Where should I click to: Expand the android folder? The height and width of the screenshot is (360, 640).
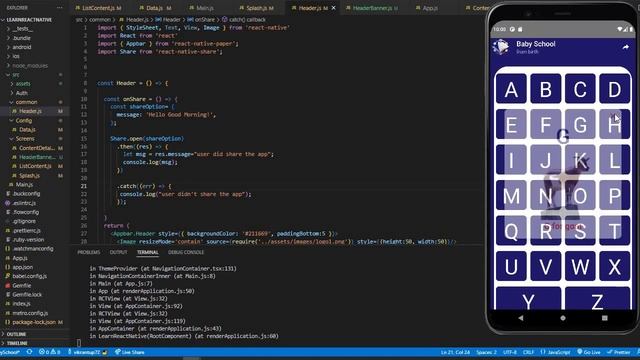pyautogui.click(x=22, y=47)
